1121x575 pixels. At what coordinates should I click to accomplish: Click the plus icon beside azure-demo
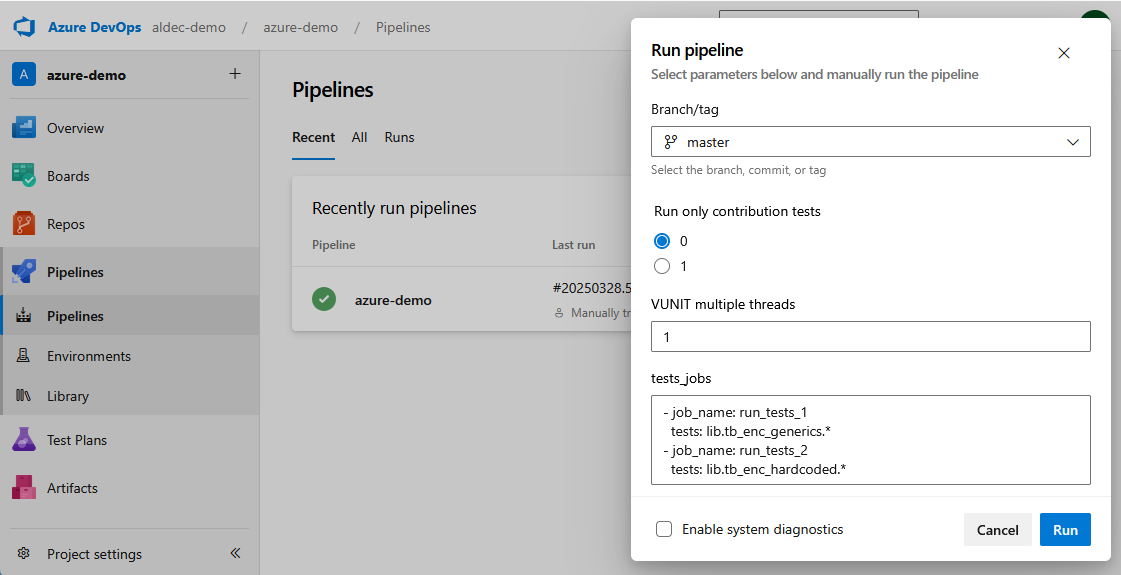[234, 74]
